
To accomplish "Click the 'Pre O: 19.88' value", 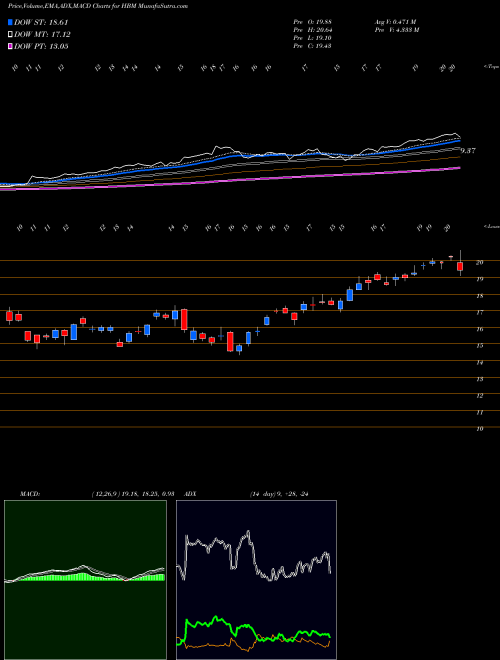I will [x=313, y=22].
